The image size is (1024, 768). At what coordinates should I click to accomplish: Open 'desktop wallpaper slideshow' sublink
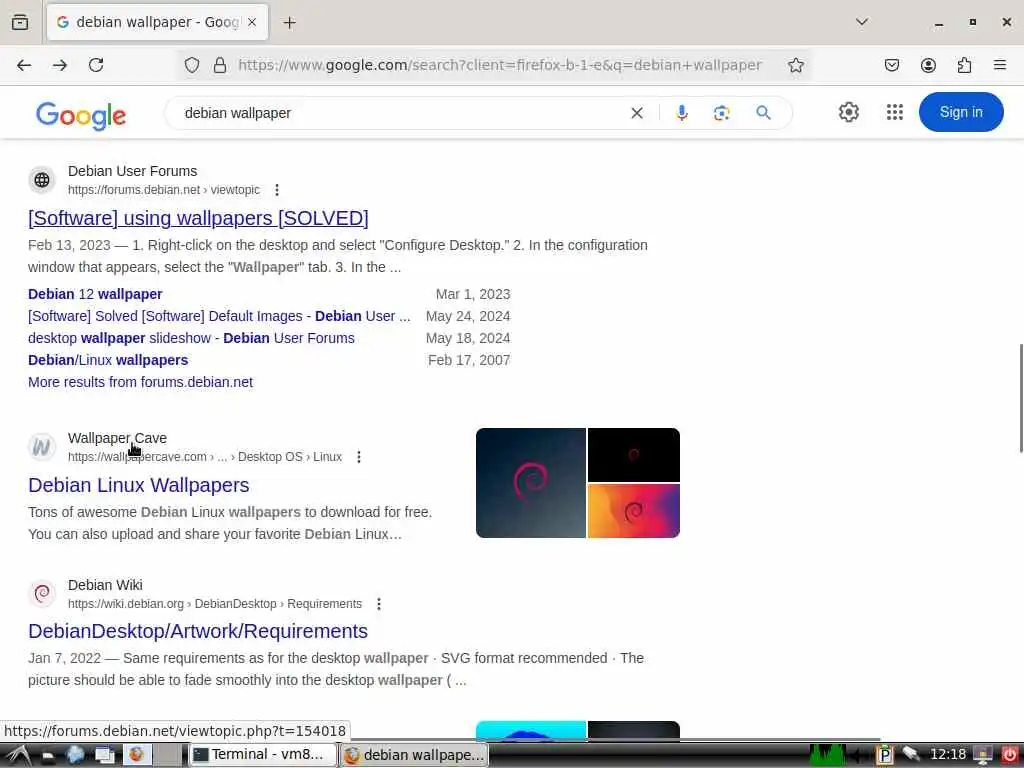(x=191, y=338)
